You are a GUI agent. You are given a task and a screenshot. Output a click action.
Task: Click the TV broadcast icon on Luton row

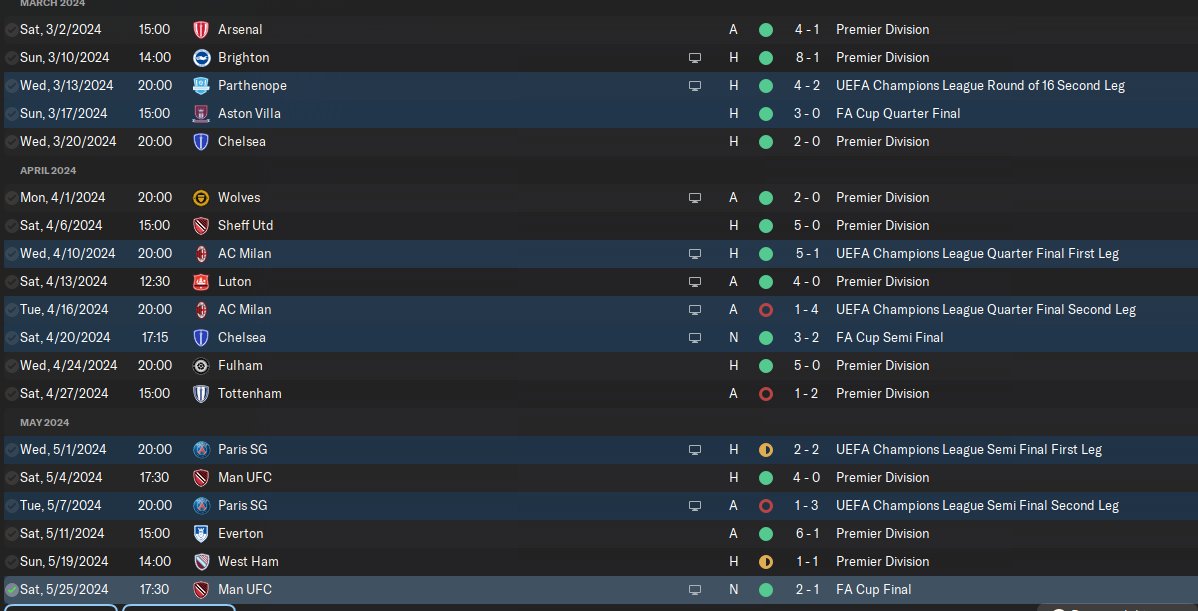tap(695, 282)
